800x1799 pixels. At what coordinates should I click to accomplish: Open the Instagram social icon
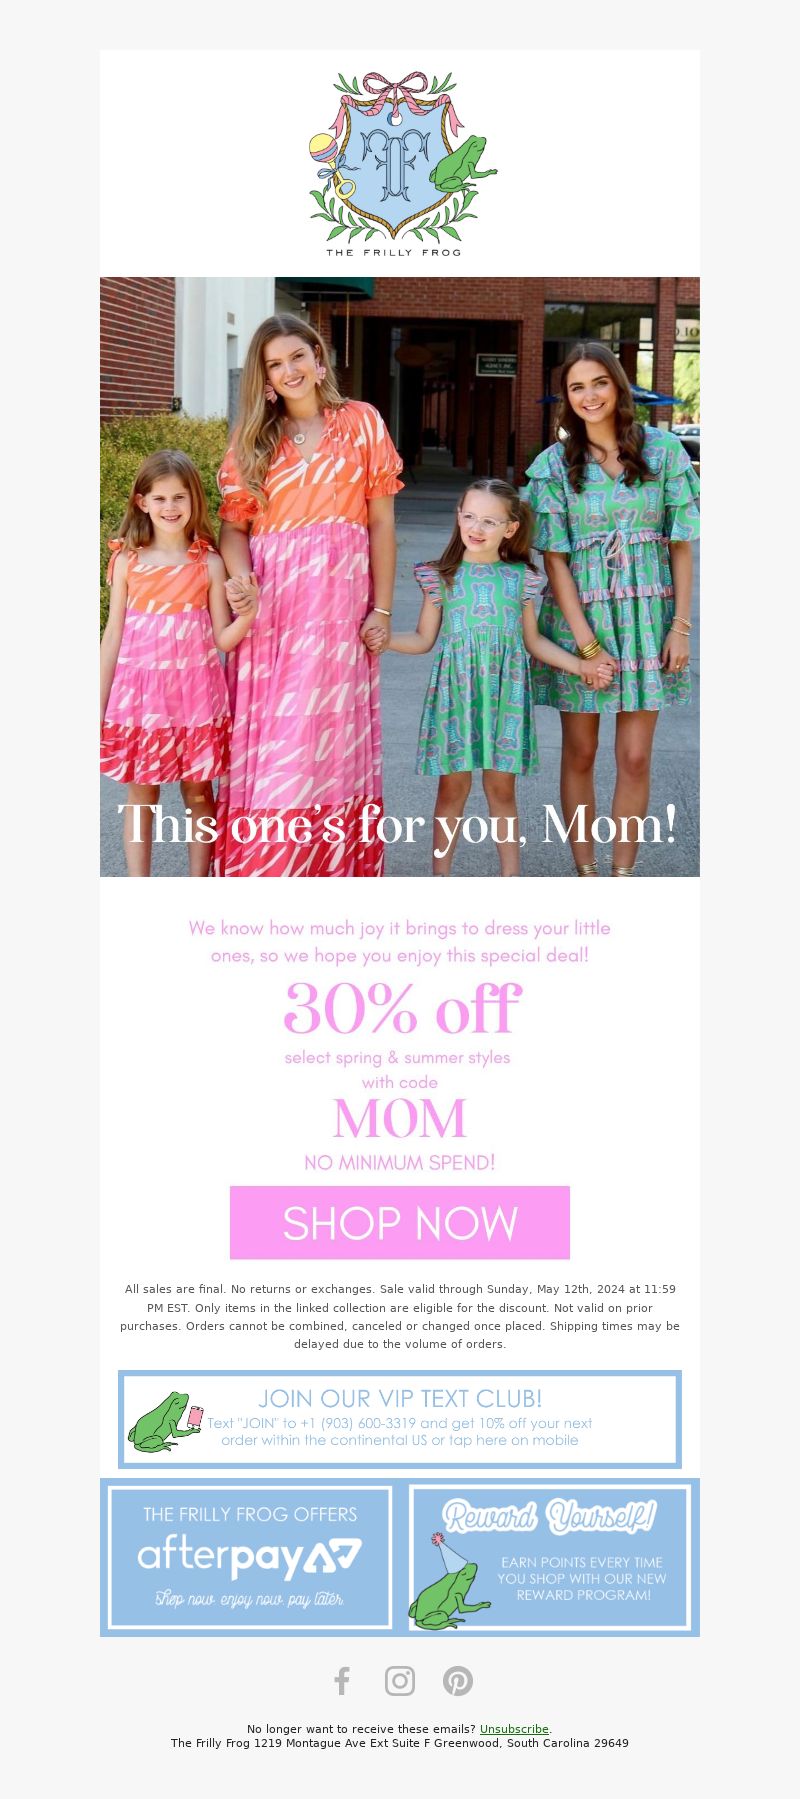400,1681
